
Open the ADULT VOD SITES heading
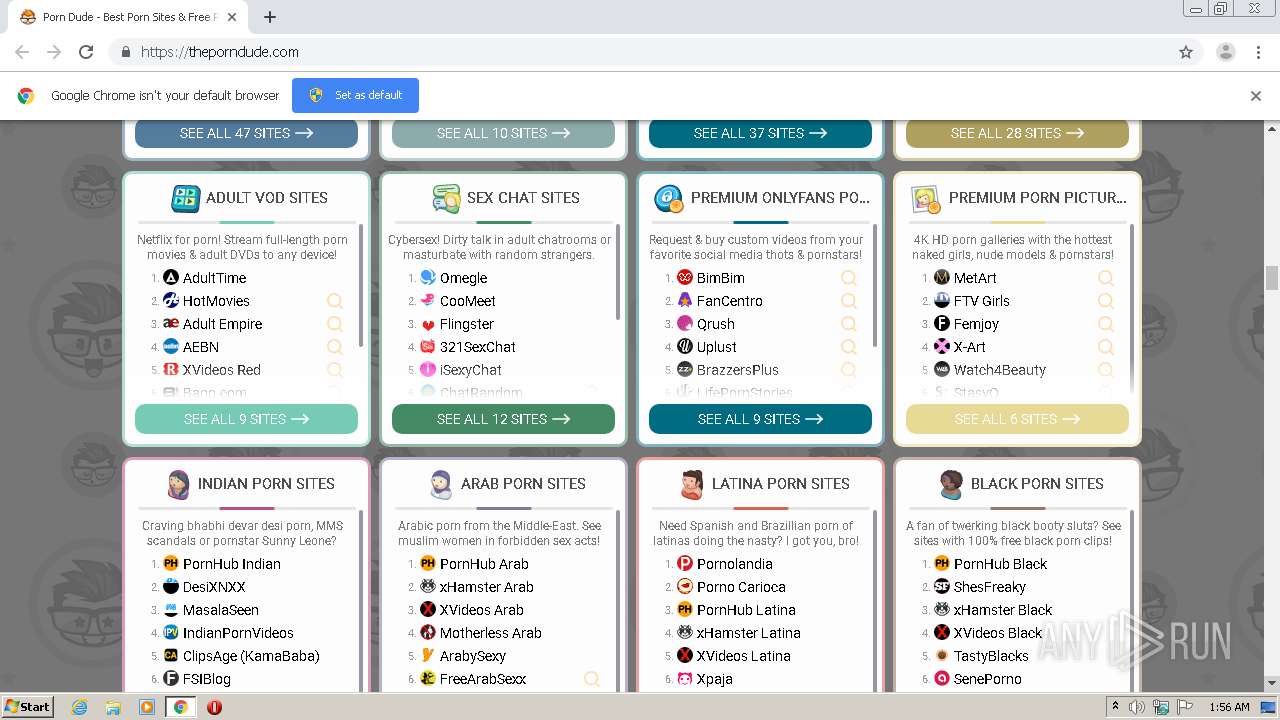267,198
